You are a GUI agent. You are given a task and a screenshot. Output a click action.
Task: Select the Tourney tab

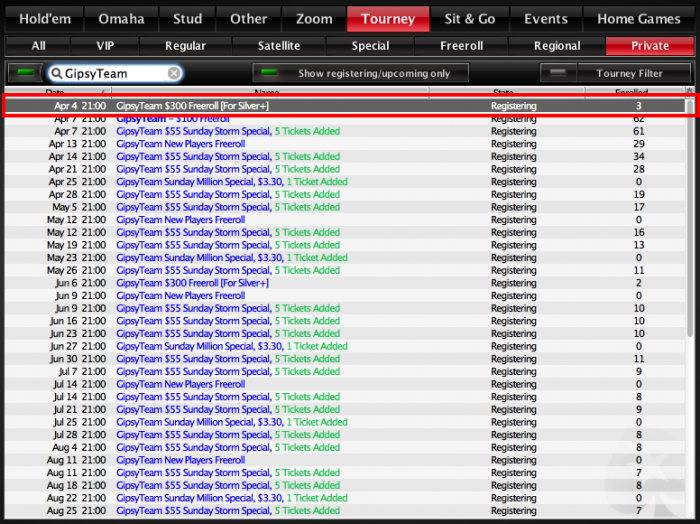tap(388, 19)
